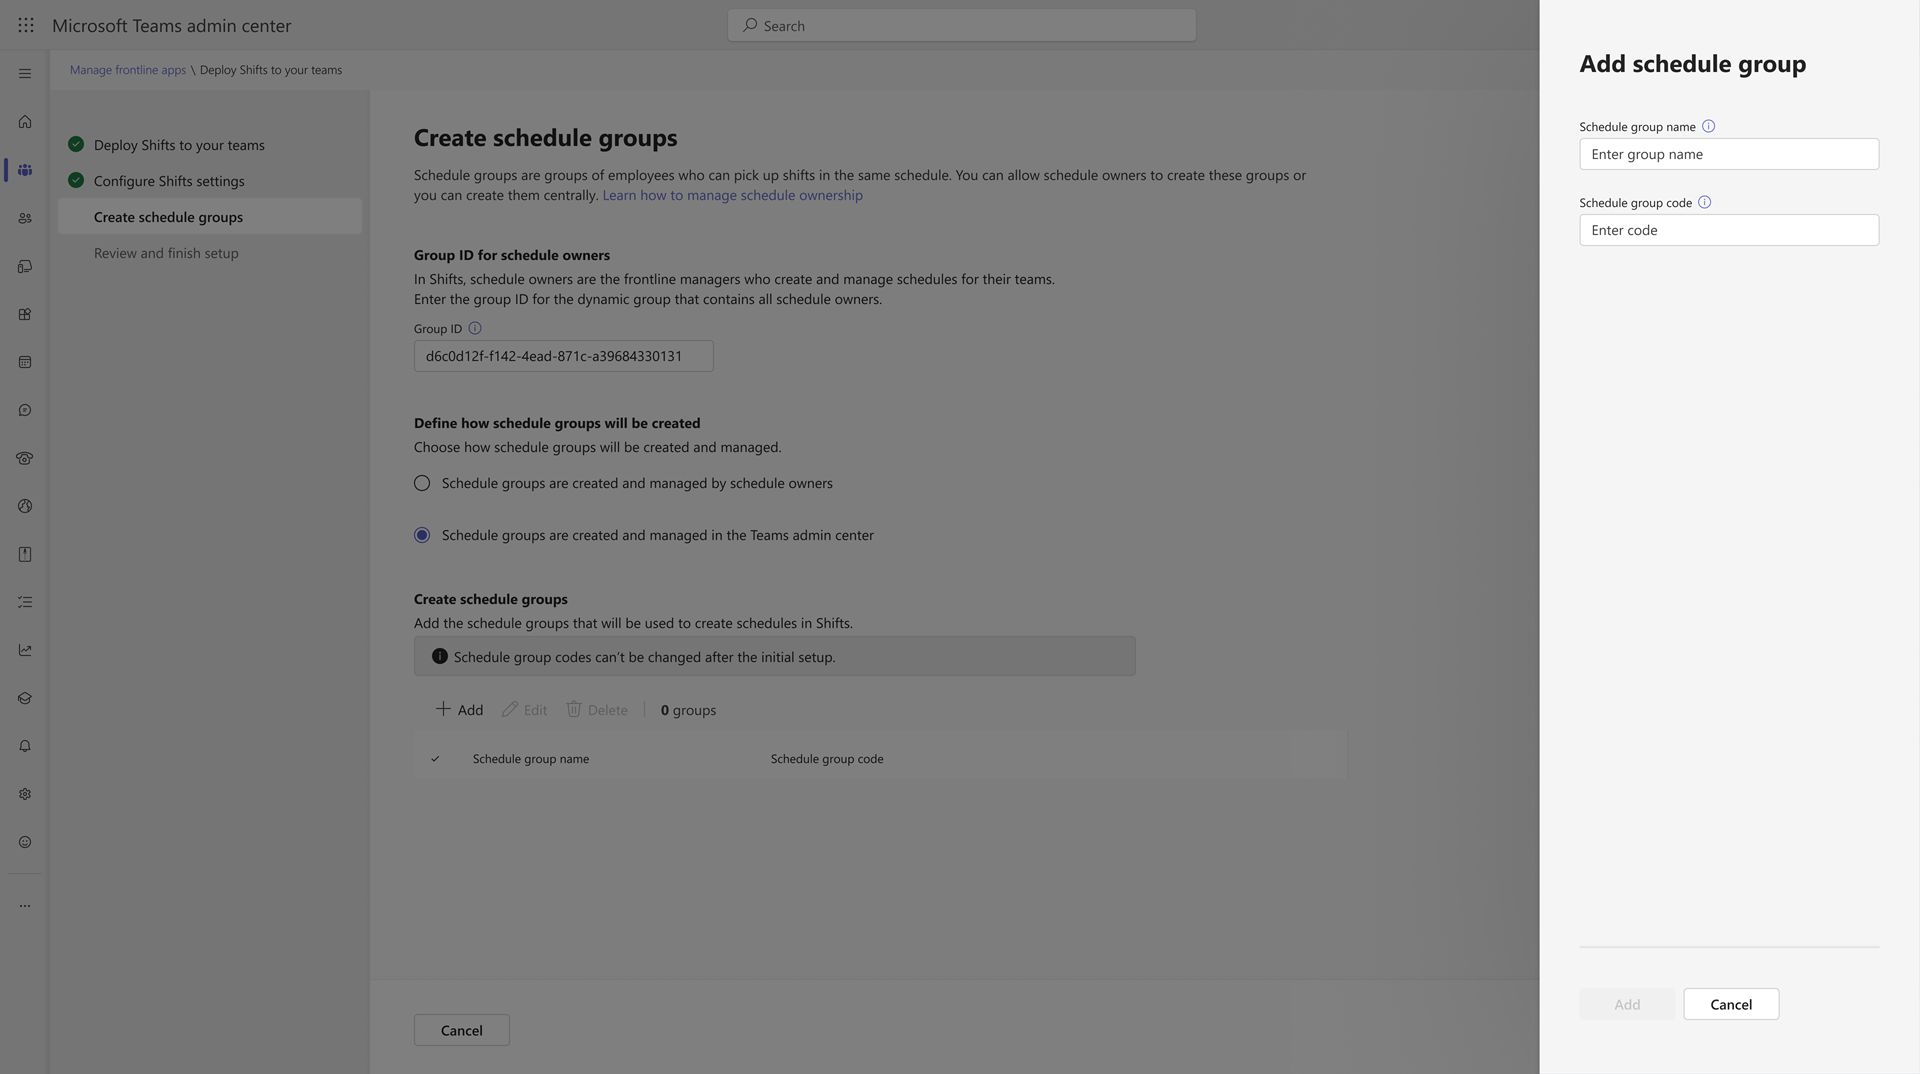Open Settings gear in sidebar
This screenshot has width=1920, height=1074.
pos(25,794)
